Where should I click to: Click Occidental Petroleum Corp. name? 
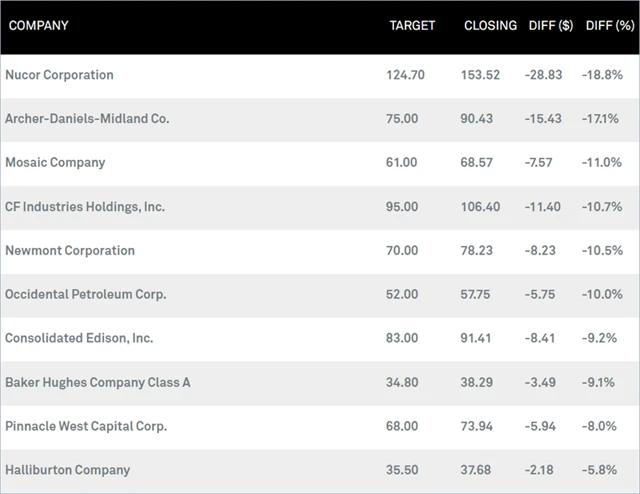tap(85, 294)
